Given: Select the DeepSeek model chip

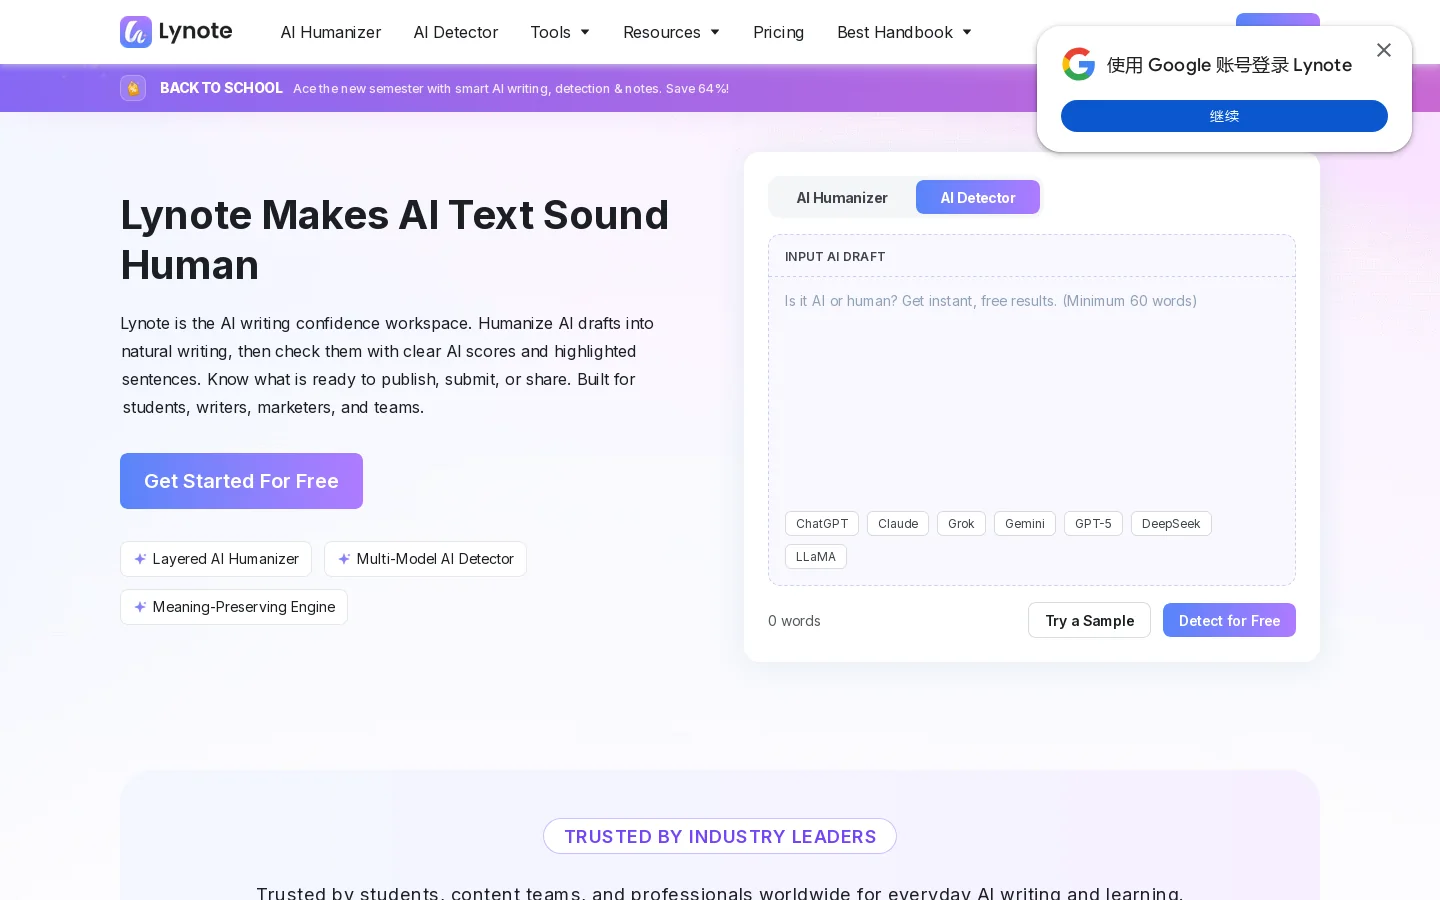Looking at the screenshot, I should click(1171, 524).
